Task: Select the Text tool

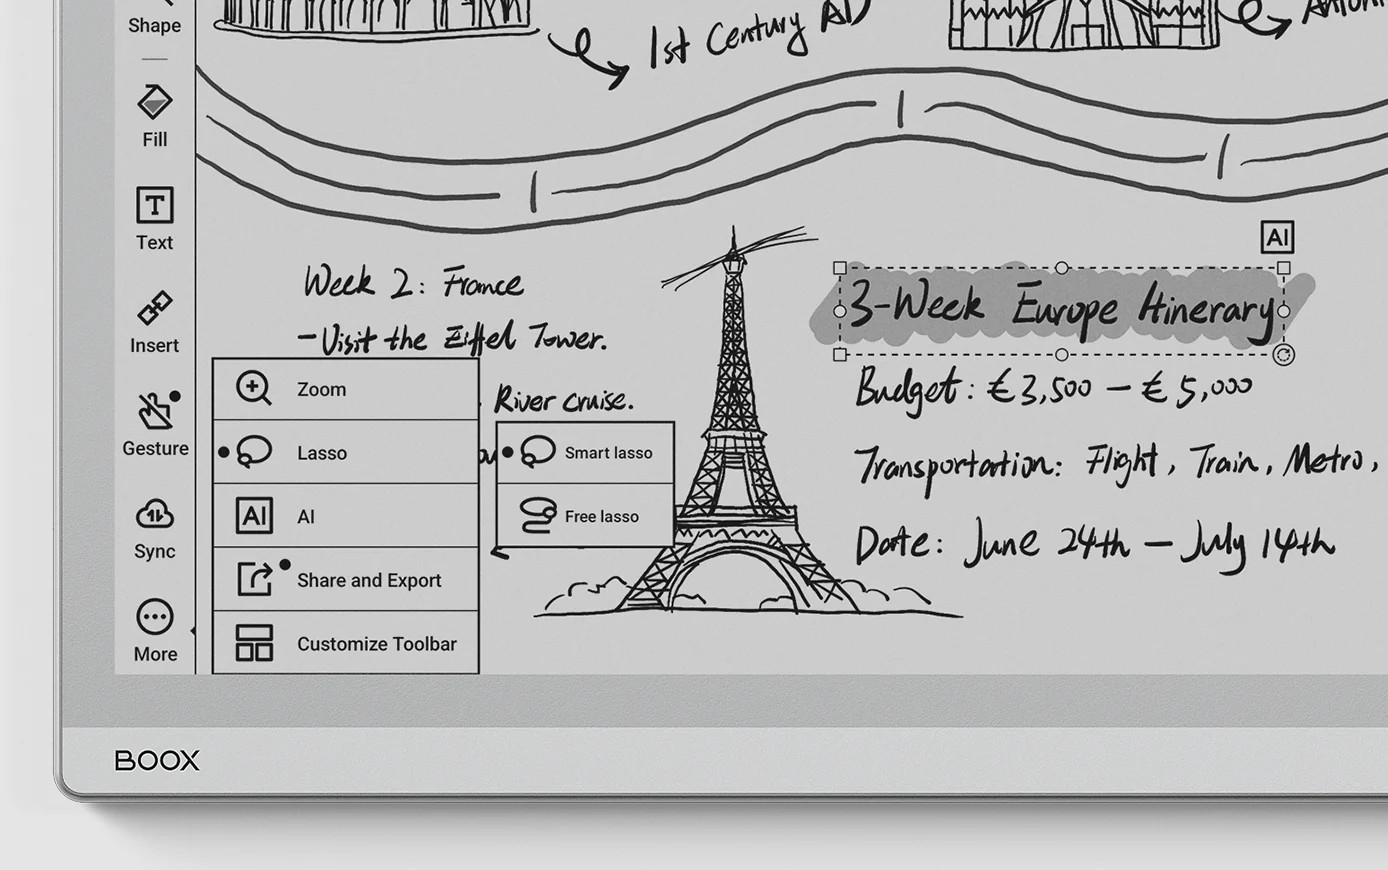Action: pos(154,218)
